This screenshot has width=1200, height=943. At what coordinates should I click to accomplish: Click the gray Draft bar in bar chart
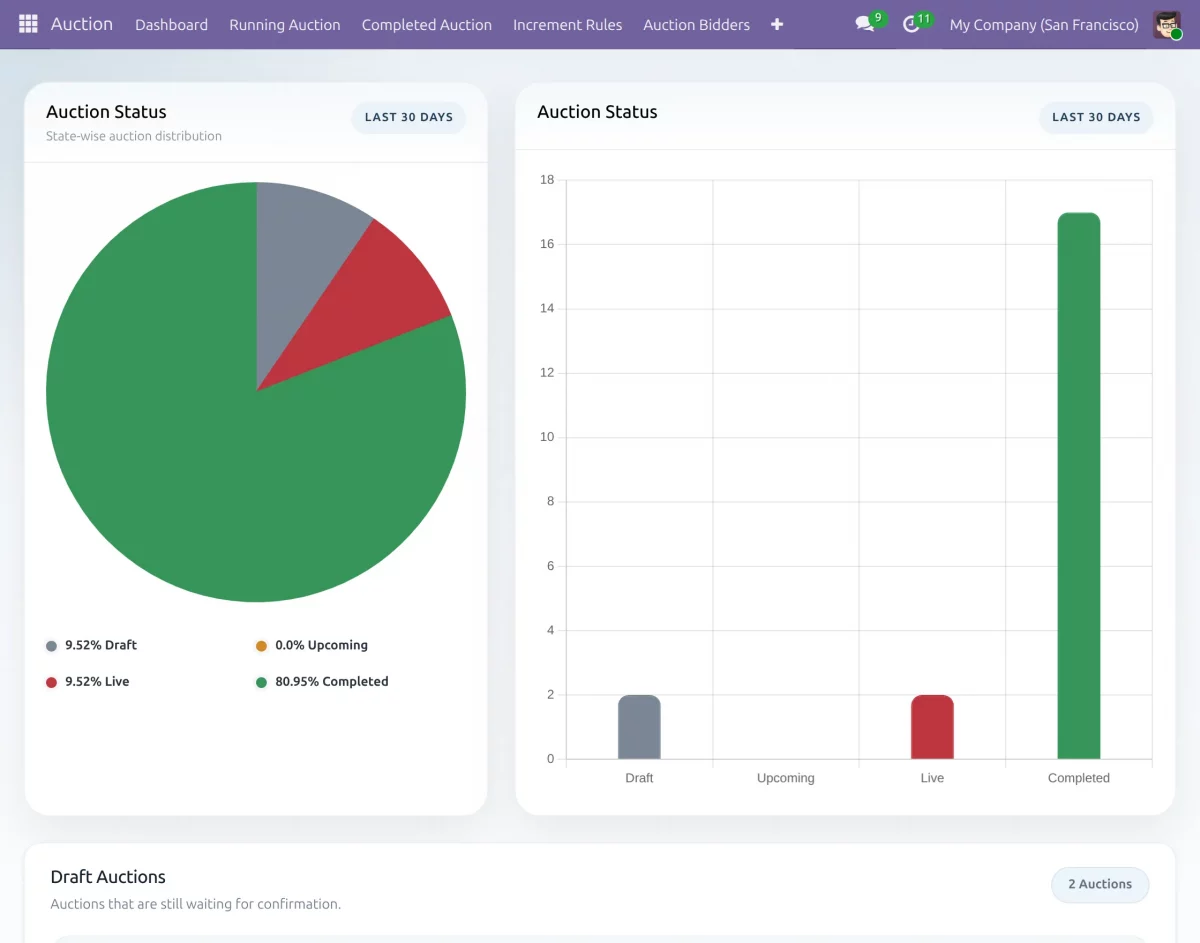[x=639, y=727]
